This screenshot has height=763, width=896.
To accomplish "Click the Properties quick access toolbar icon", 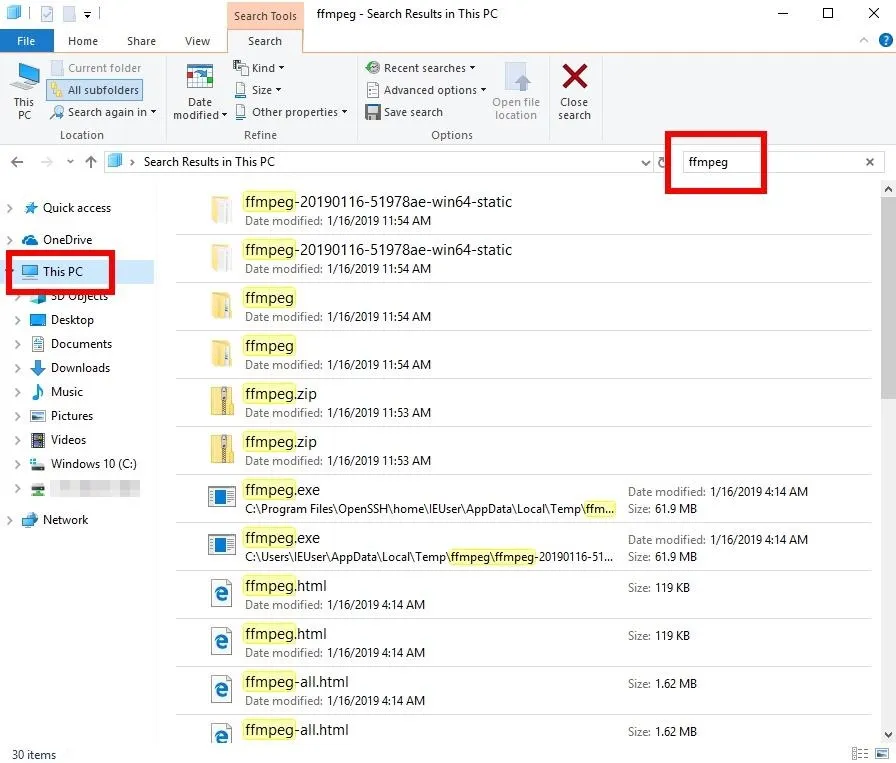I will (47, 13).
